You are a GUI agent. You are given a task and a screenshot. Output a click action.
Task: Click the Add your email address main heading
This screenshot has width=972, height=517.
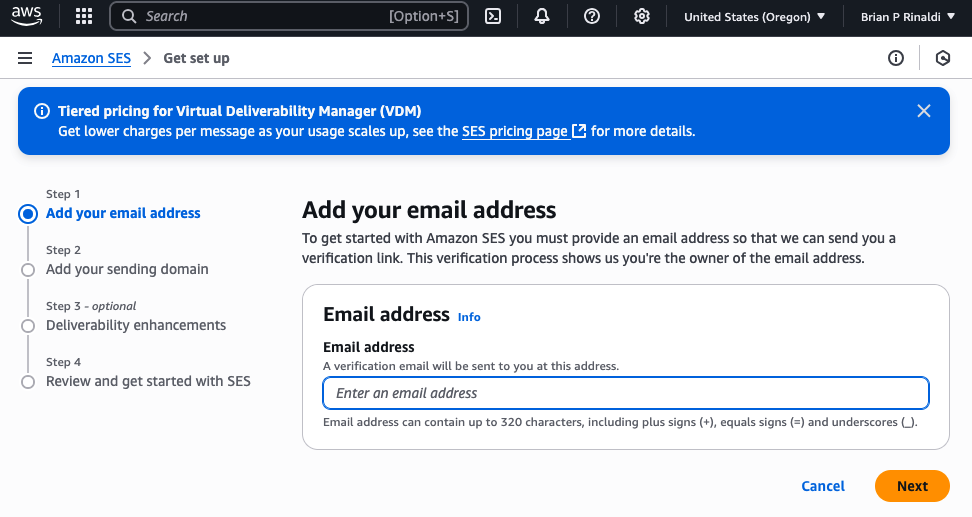(429, 210)
